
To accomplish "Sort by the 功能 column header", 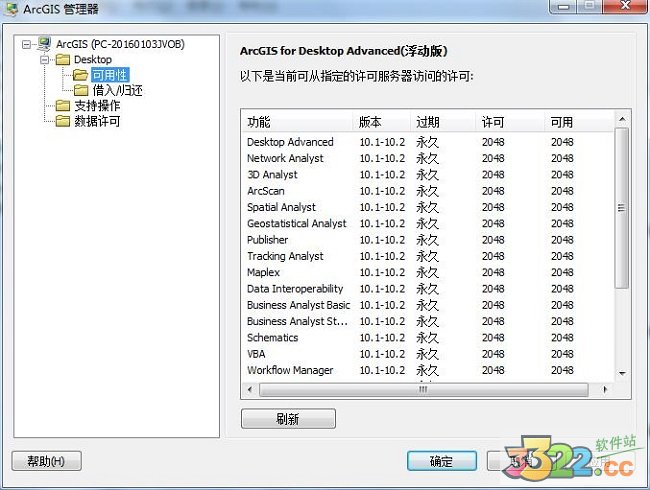I will (297, 122).
